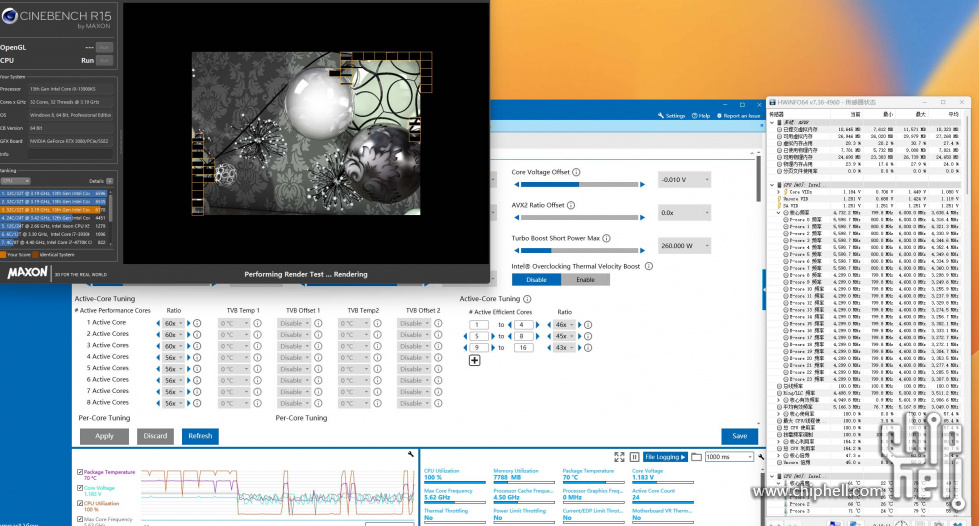Image resolution: width=979 pixels, height=526 pixels.
Task: Increase the 1 Active Core ratio with the right arrow
Action: coord(189,324)
